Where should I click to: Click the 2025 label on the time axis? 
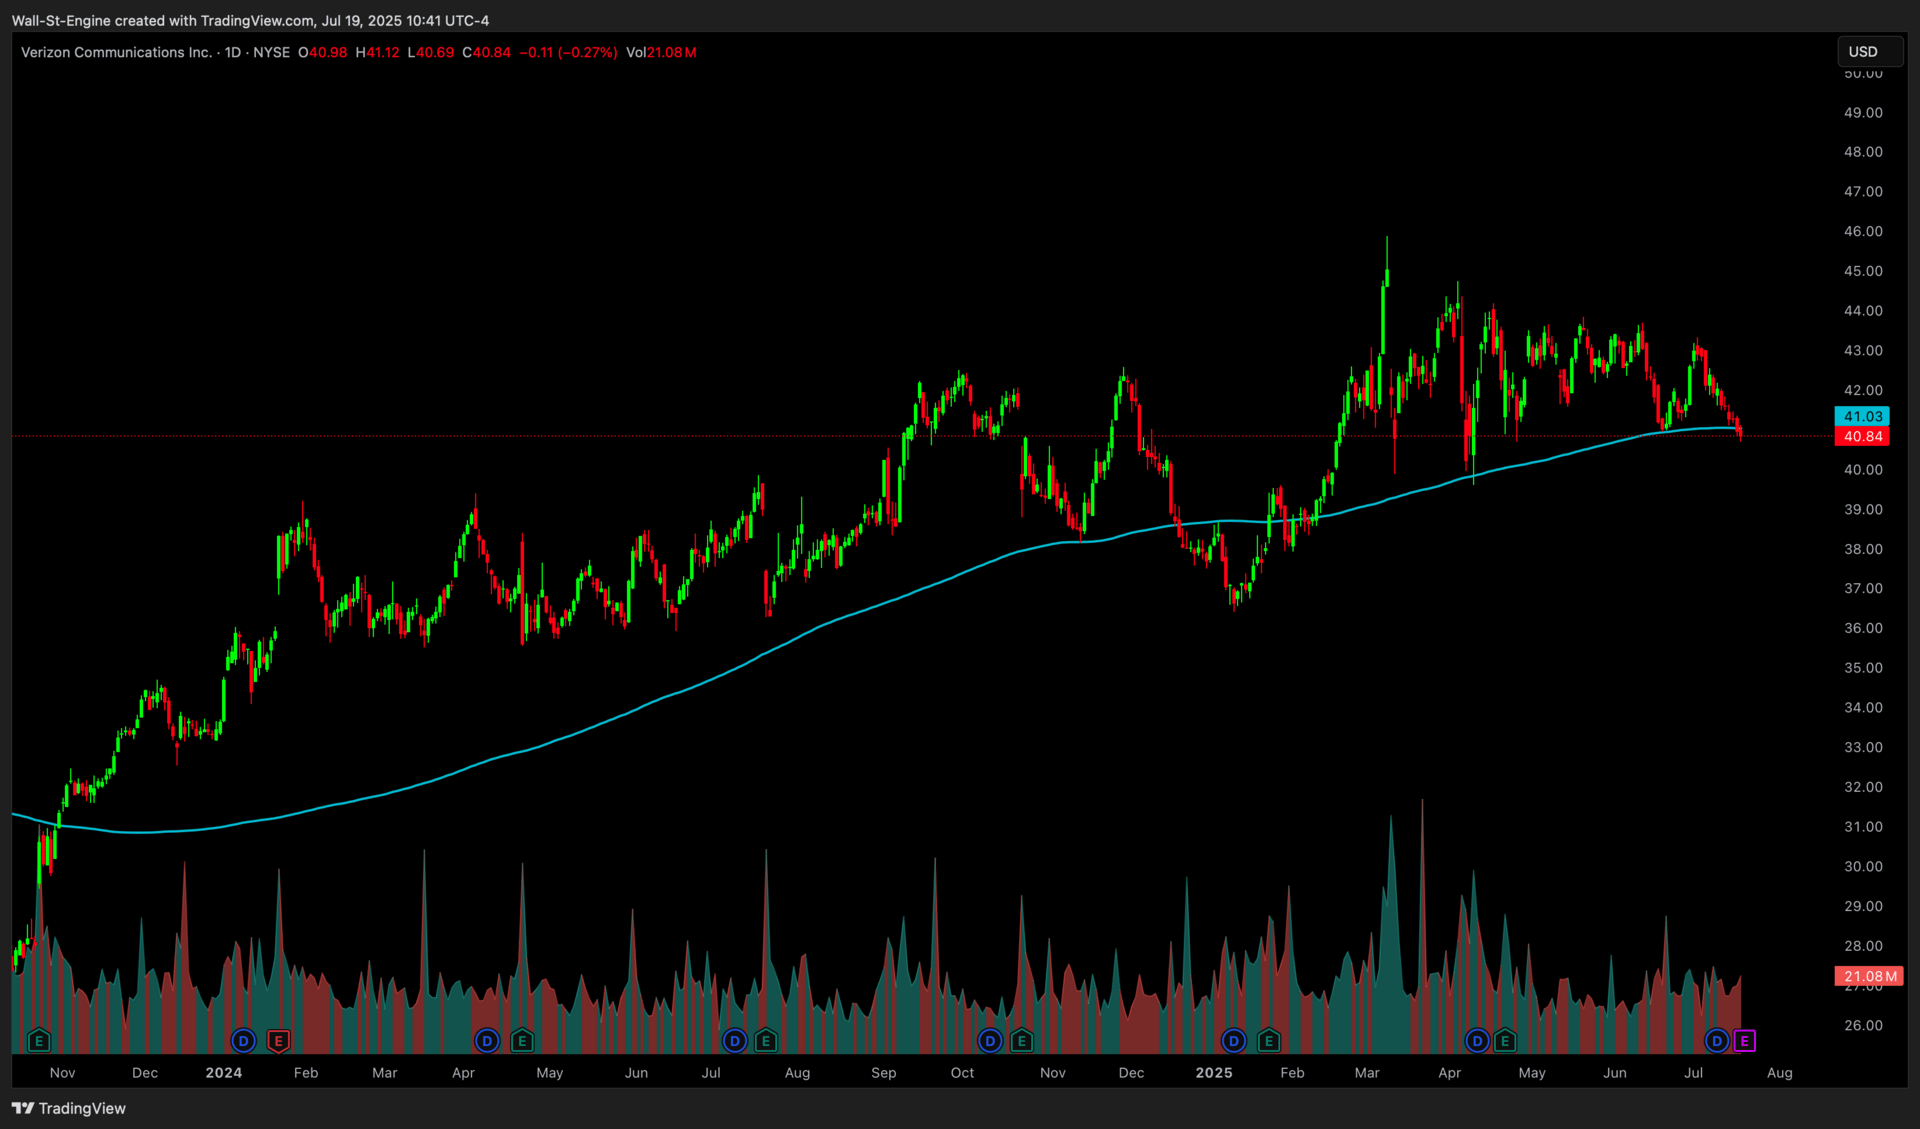(1214, 1073)
